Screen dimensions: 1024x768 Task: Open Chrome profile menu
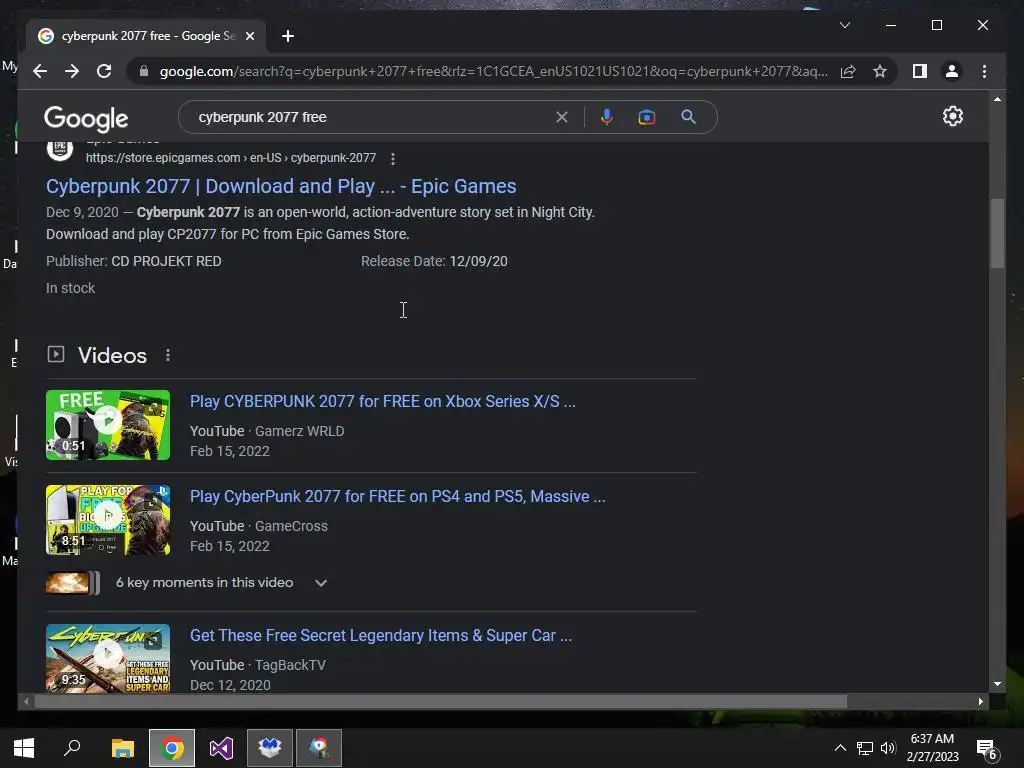click(x=952, y=71)
